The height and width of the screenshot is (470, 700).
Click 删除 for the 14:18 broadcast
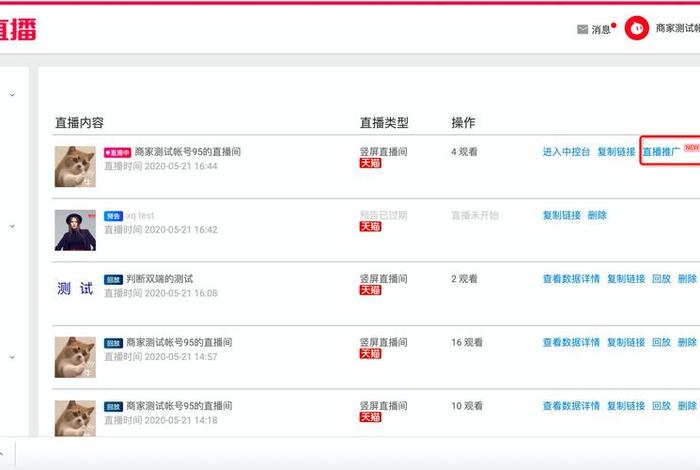[x=687, y=406]
